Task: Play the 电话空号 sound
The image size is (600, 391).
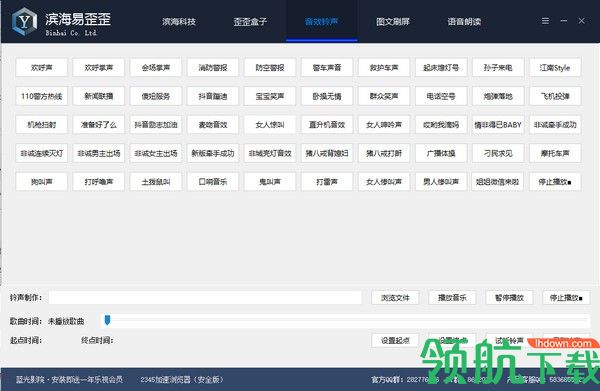Action: pyautogui.click(x=441, y=96)
